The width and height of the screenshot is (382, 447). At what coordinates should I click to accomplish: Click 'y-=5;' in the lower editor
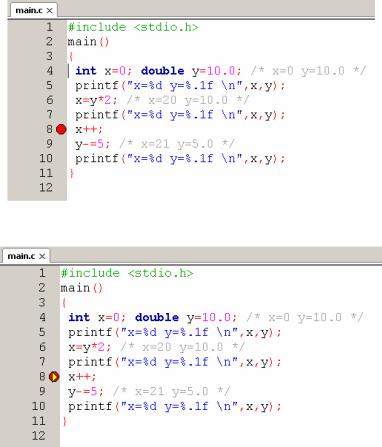pyautogui.click(x=86, y=391)
